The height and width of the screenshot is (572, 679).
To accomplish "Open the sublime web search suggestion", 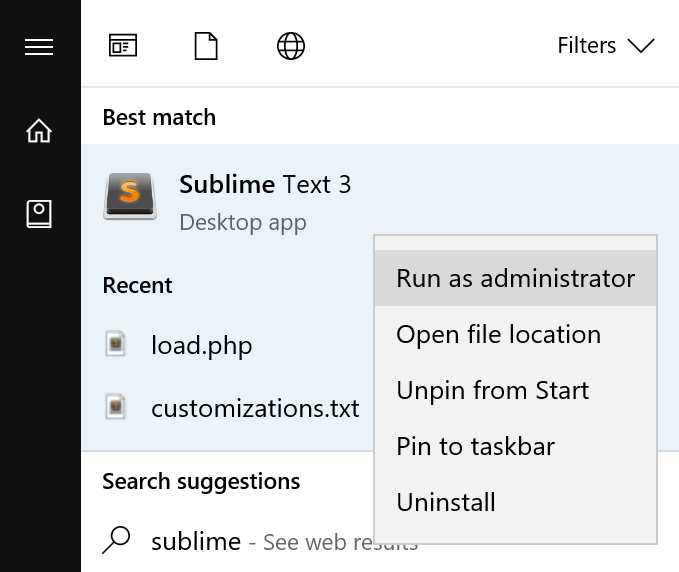I will pos(228,541).
